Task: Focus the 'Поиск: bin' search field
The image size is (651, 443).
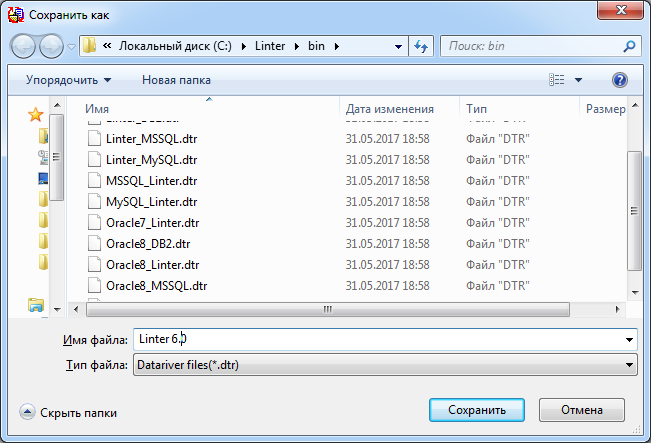Action: [x=531, y=46]
